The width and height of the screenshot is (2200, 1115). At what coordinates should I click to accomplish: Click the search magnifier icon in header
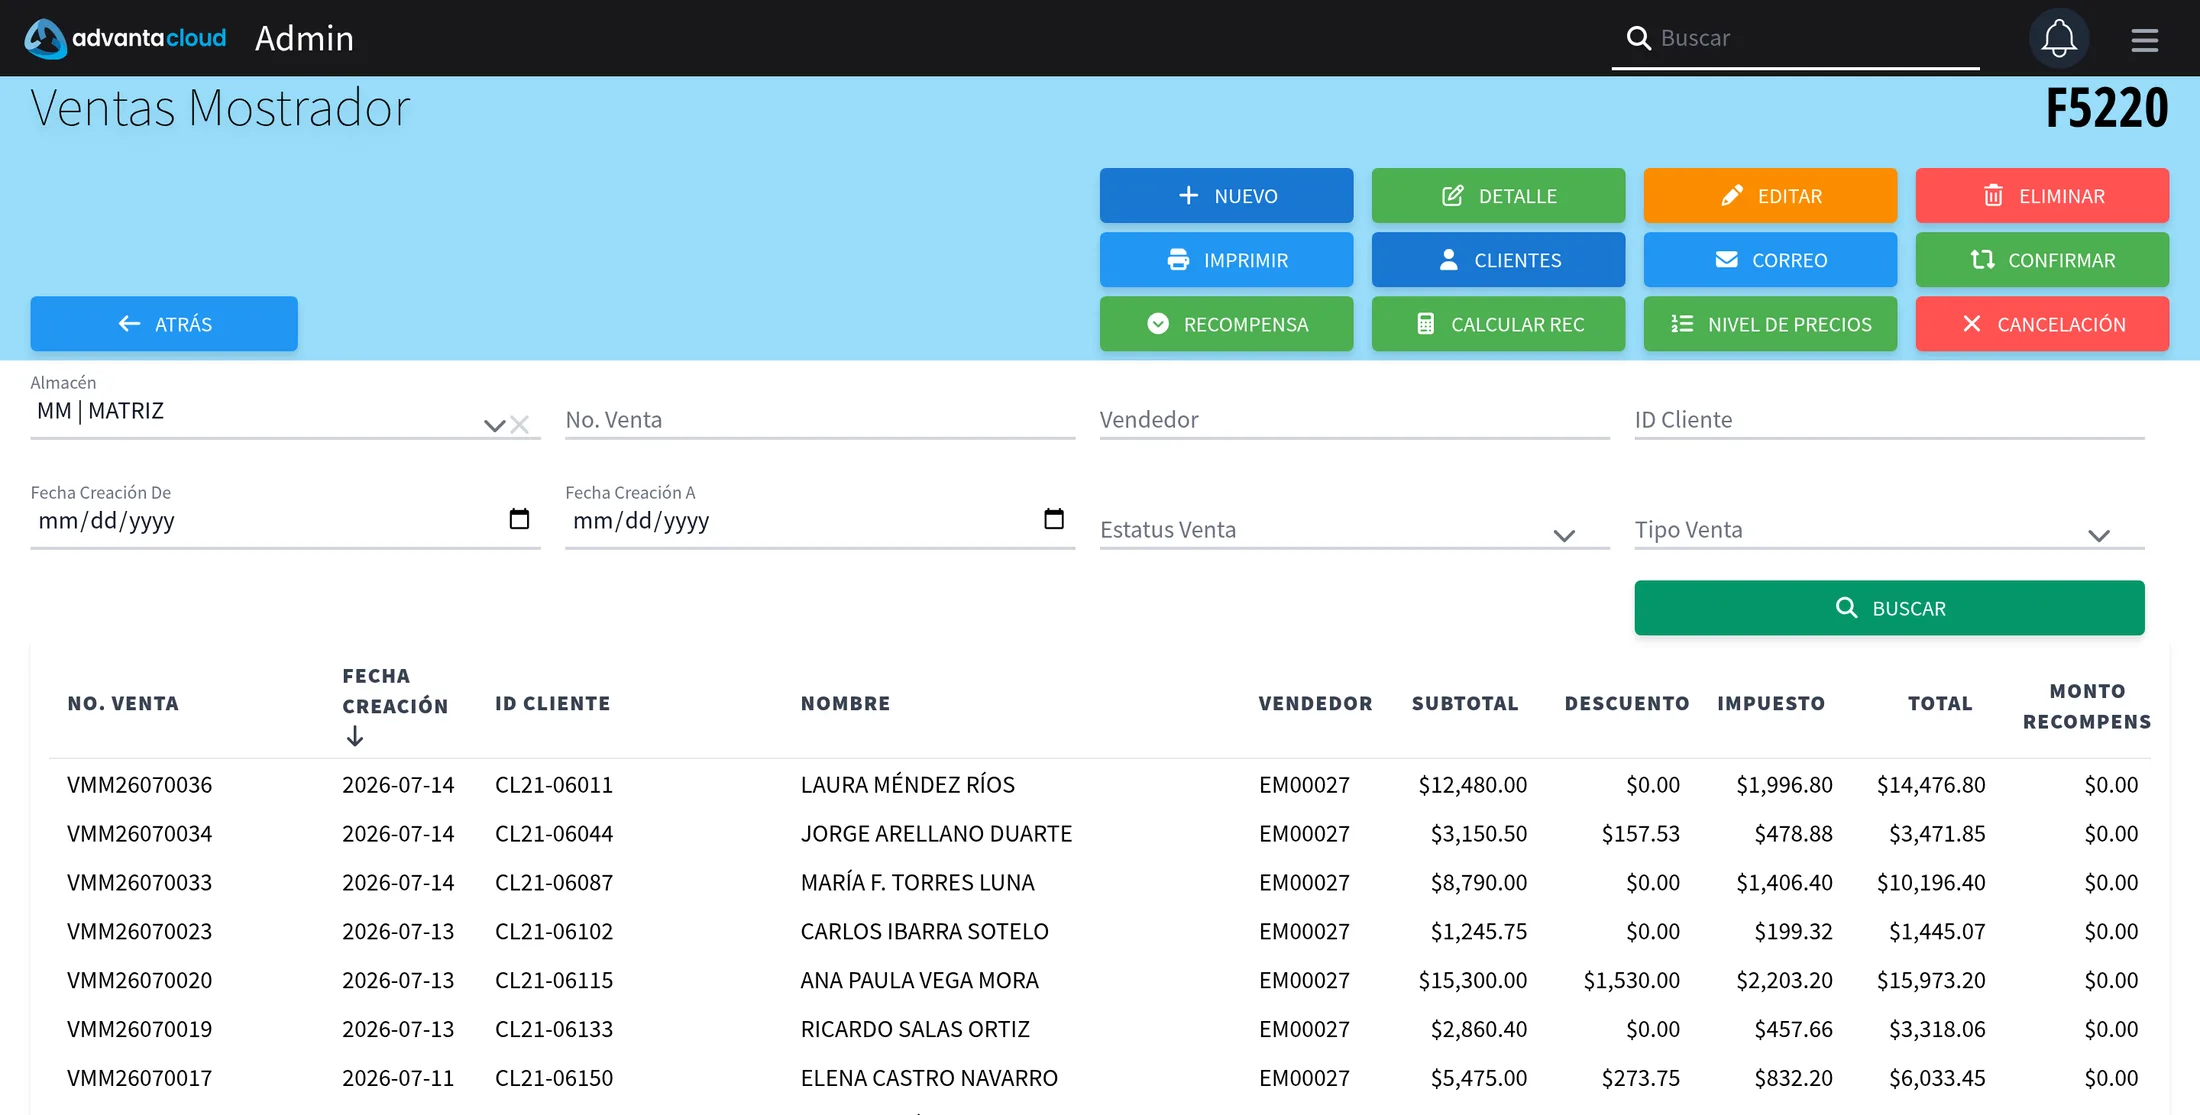click(x=1638, y=38)
